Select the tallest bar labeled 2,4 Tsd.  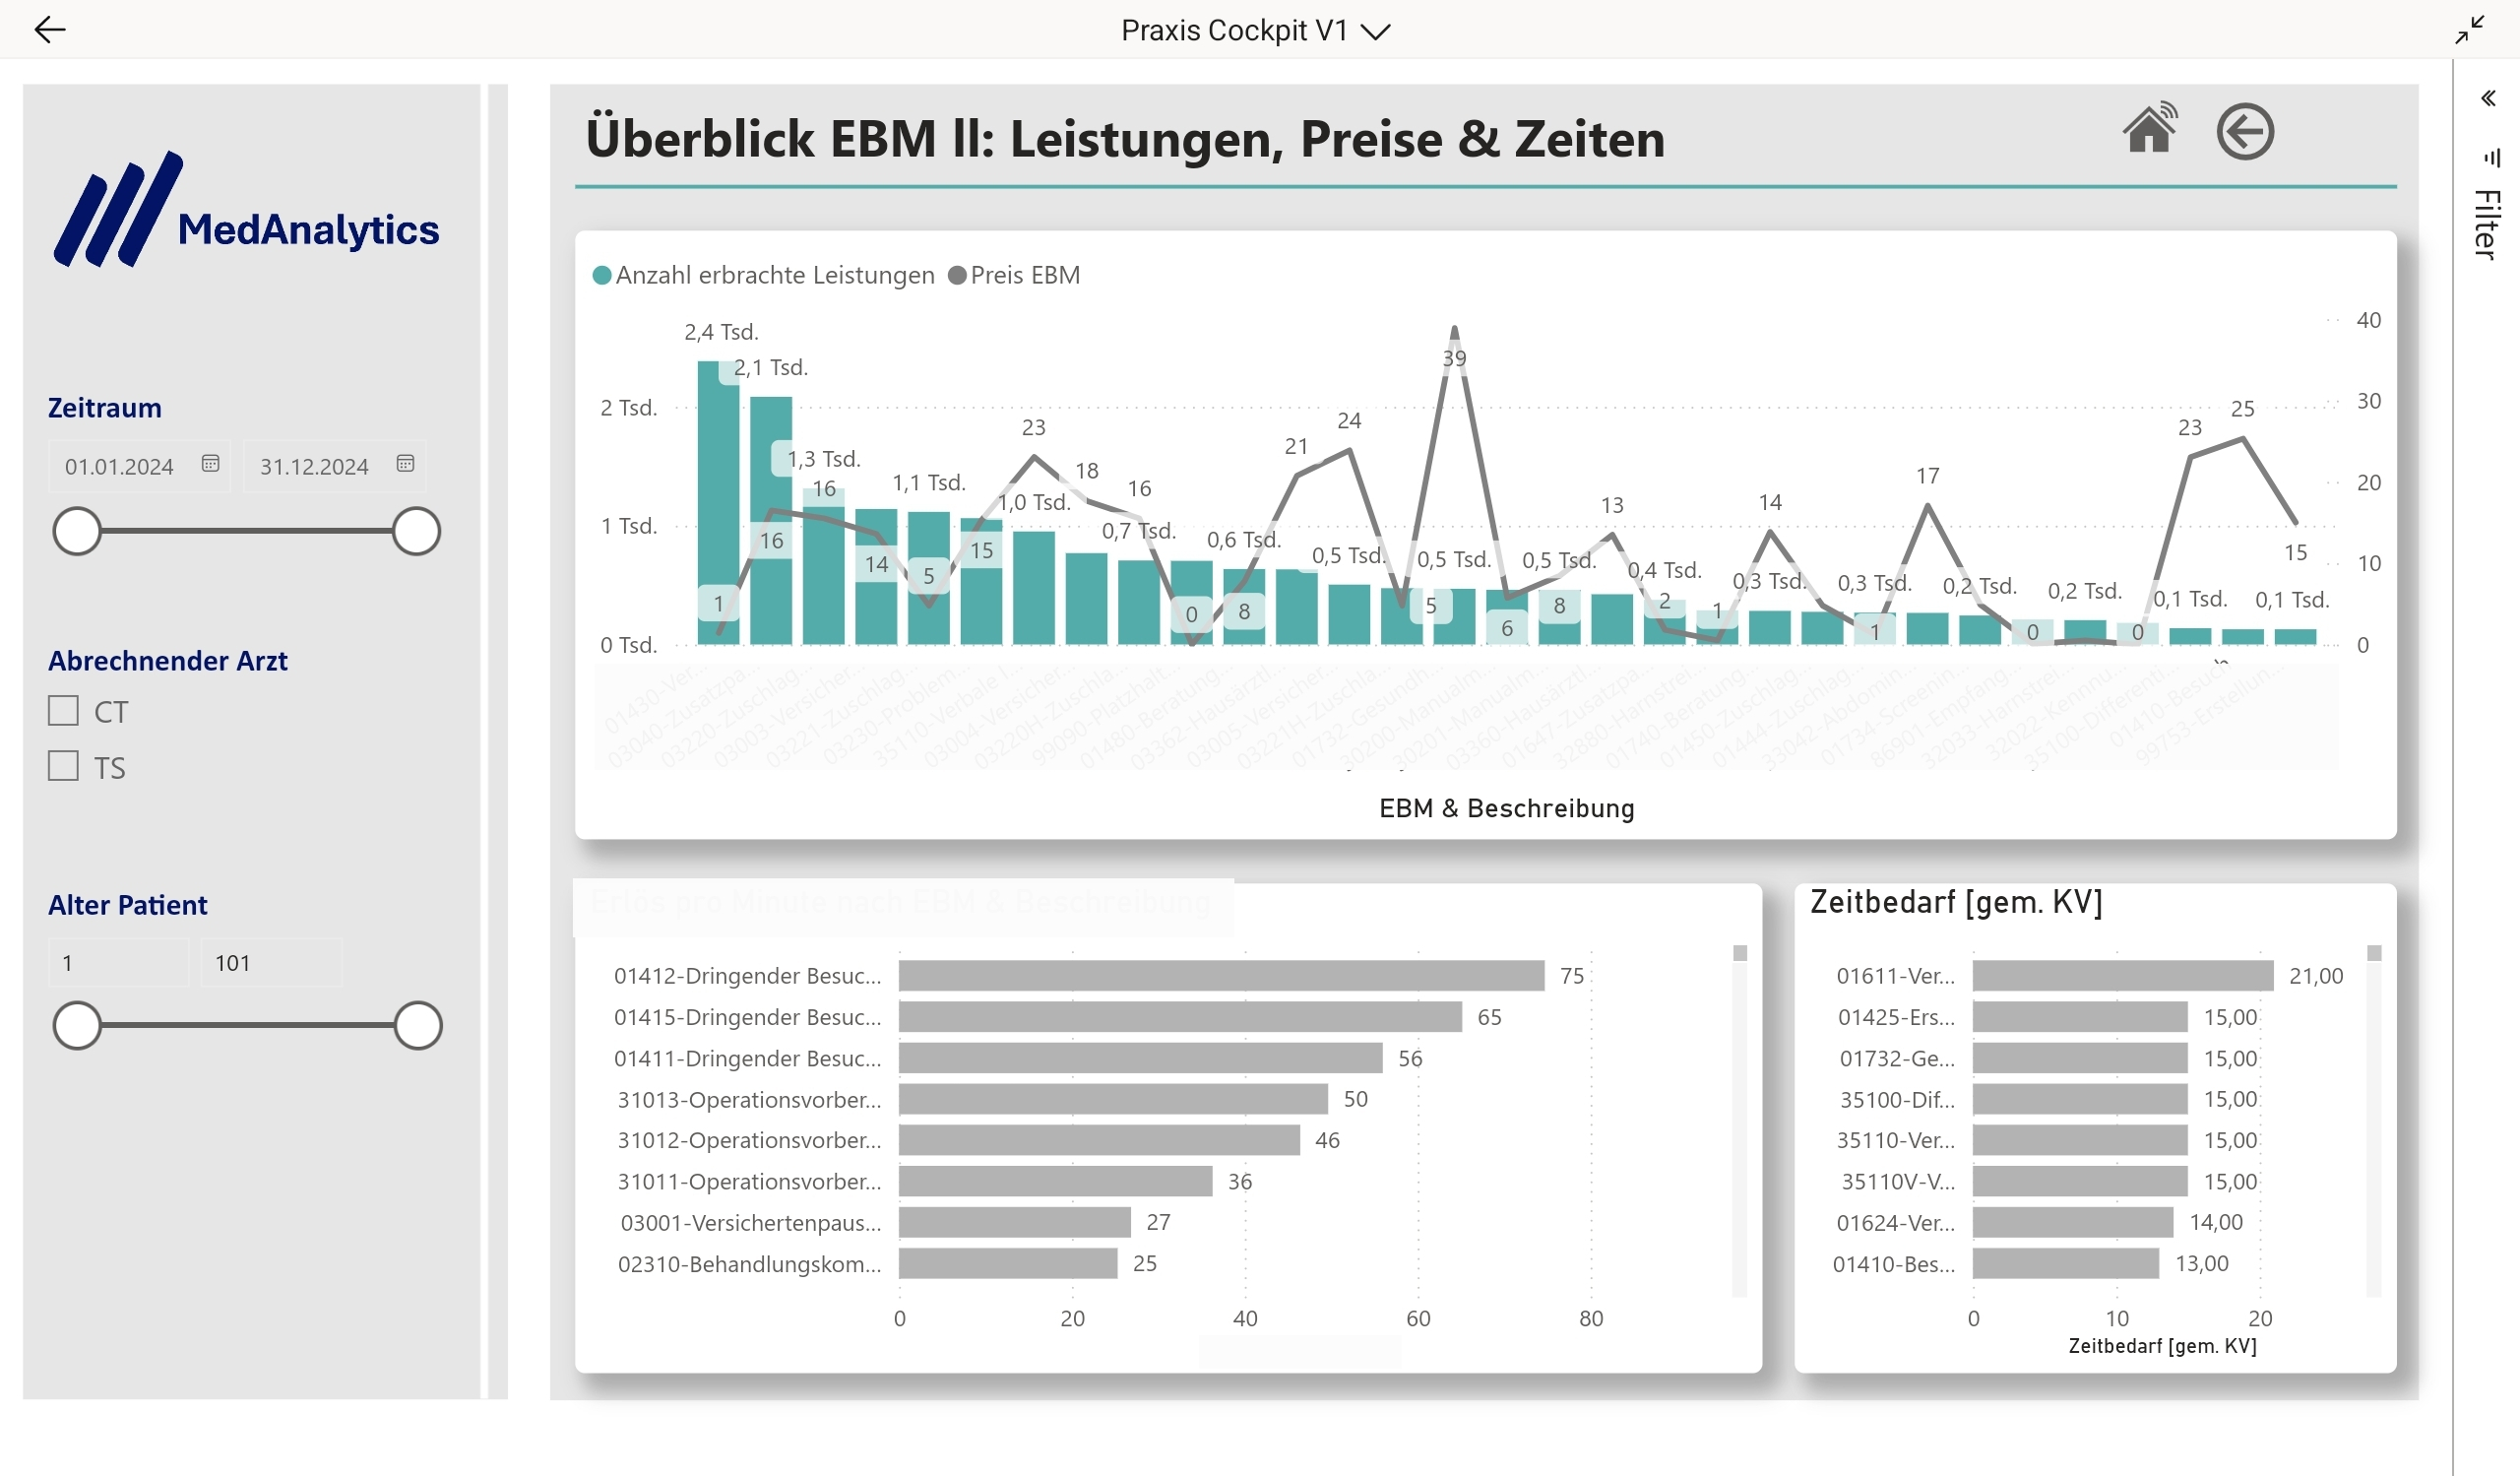pos(718,502)
